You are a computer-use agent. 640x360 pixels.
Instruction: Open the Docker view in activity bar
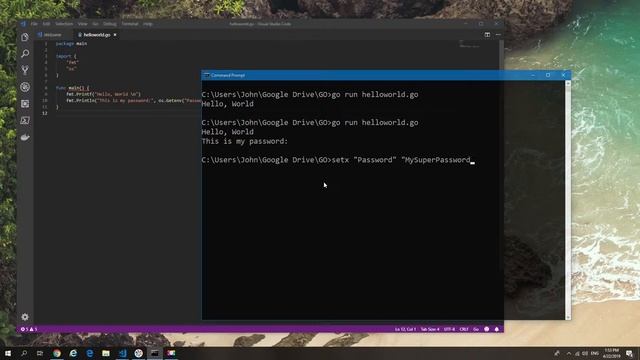click(x=25, y=137)
